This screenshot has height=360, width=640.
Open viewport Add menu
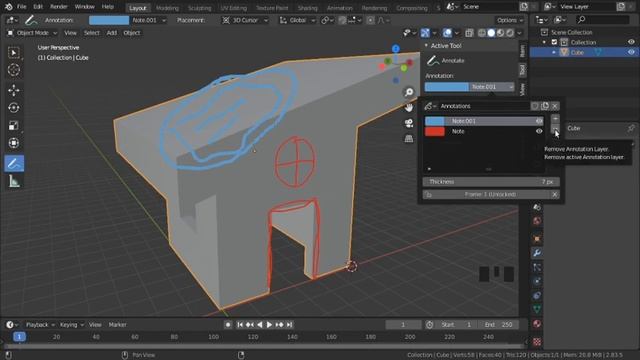(112, 33)
